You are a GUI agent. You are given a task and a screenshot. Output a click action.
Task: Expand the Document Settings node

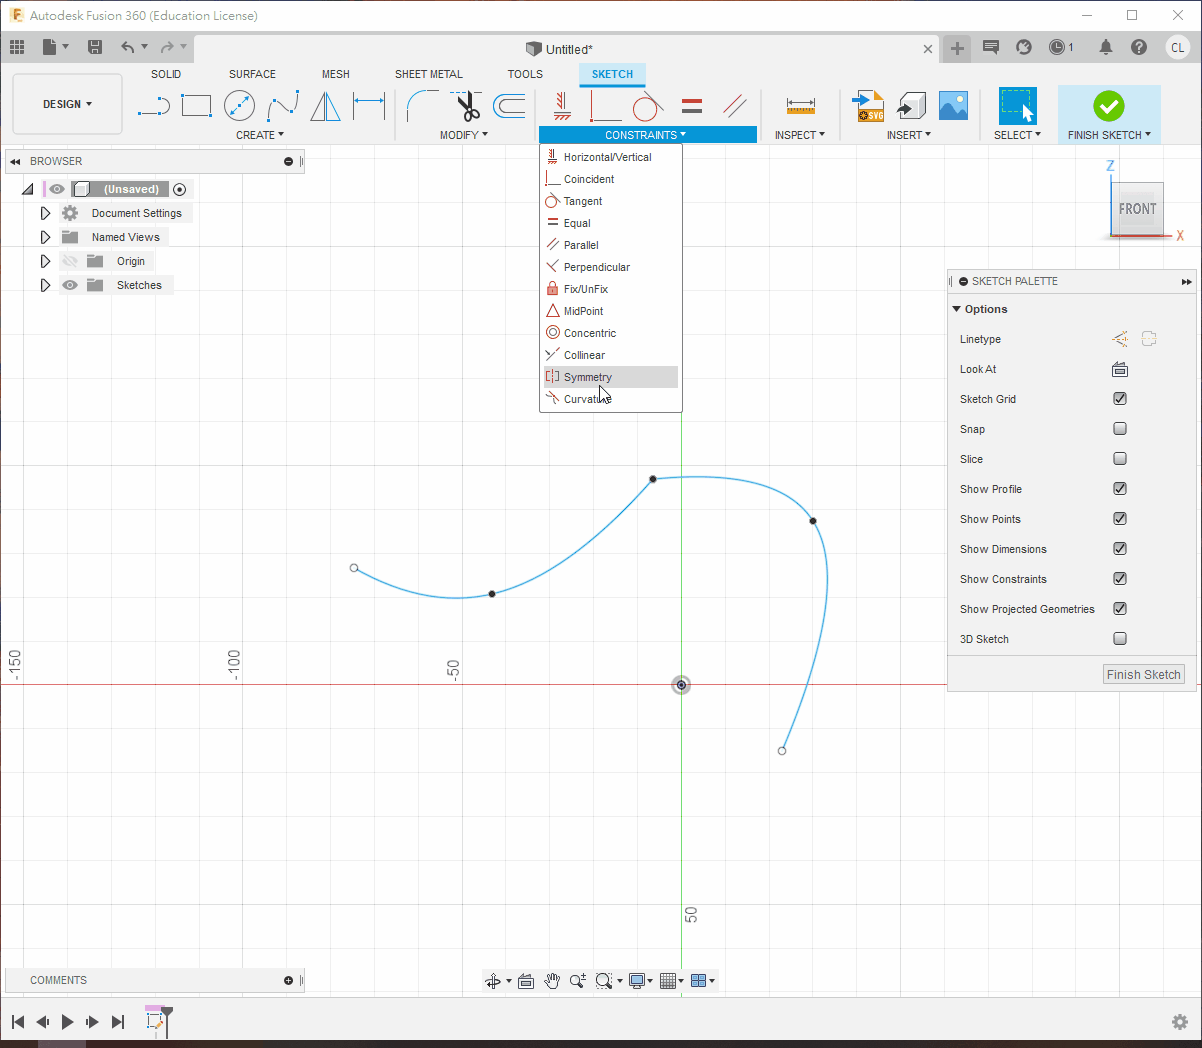pos(45,213)
